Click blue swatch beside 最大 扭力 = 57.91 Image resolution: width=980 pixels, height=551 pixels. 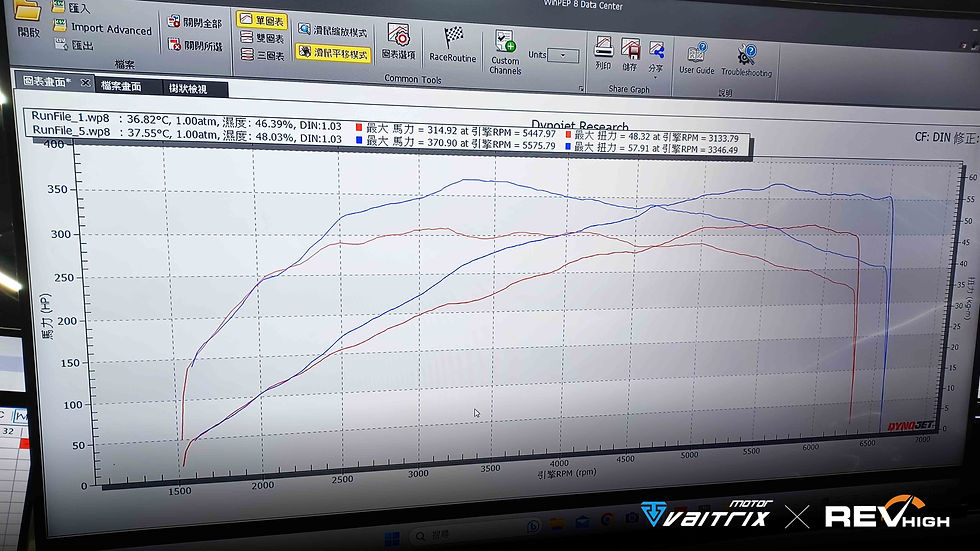(x=568, y=147)
